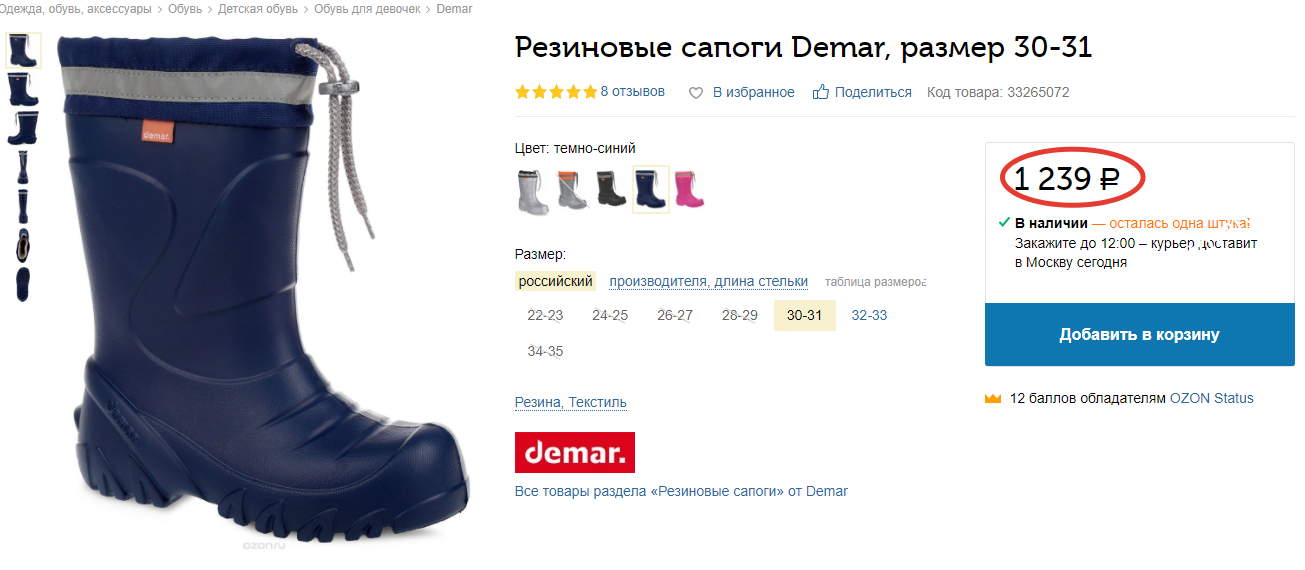
Task: Click the Demar red brand logo
Action: (x=575, y=452)
